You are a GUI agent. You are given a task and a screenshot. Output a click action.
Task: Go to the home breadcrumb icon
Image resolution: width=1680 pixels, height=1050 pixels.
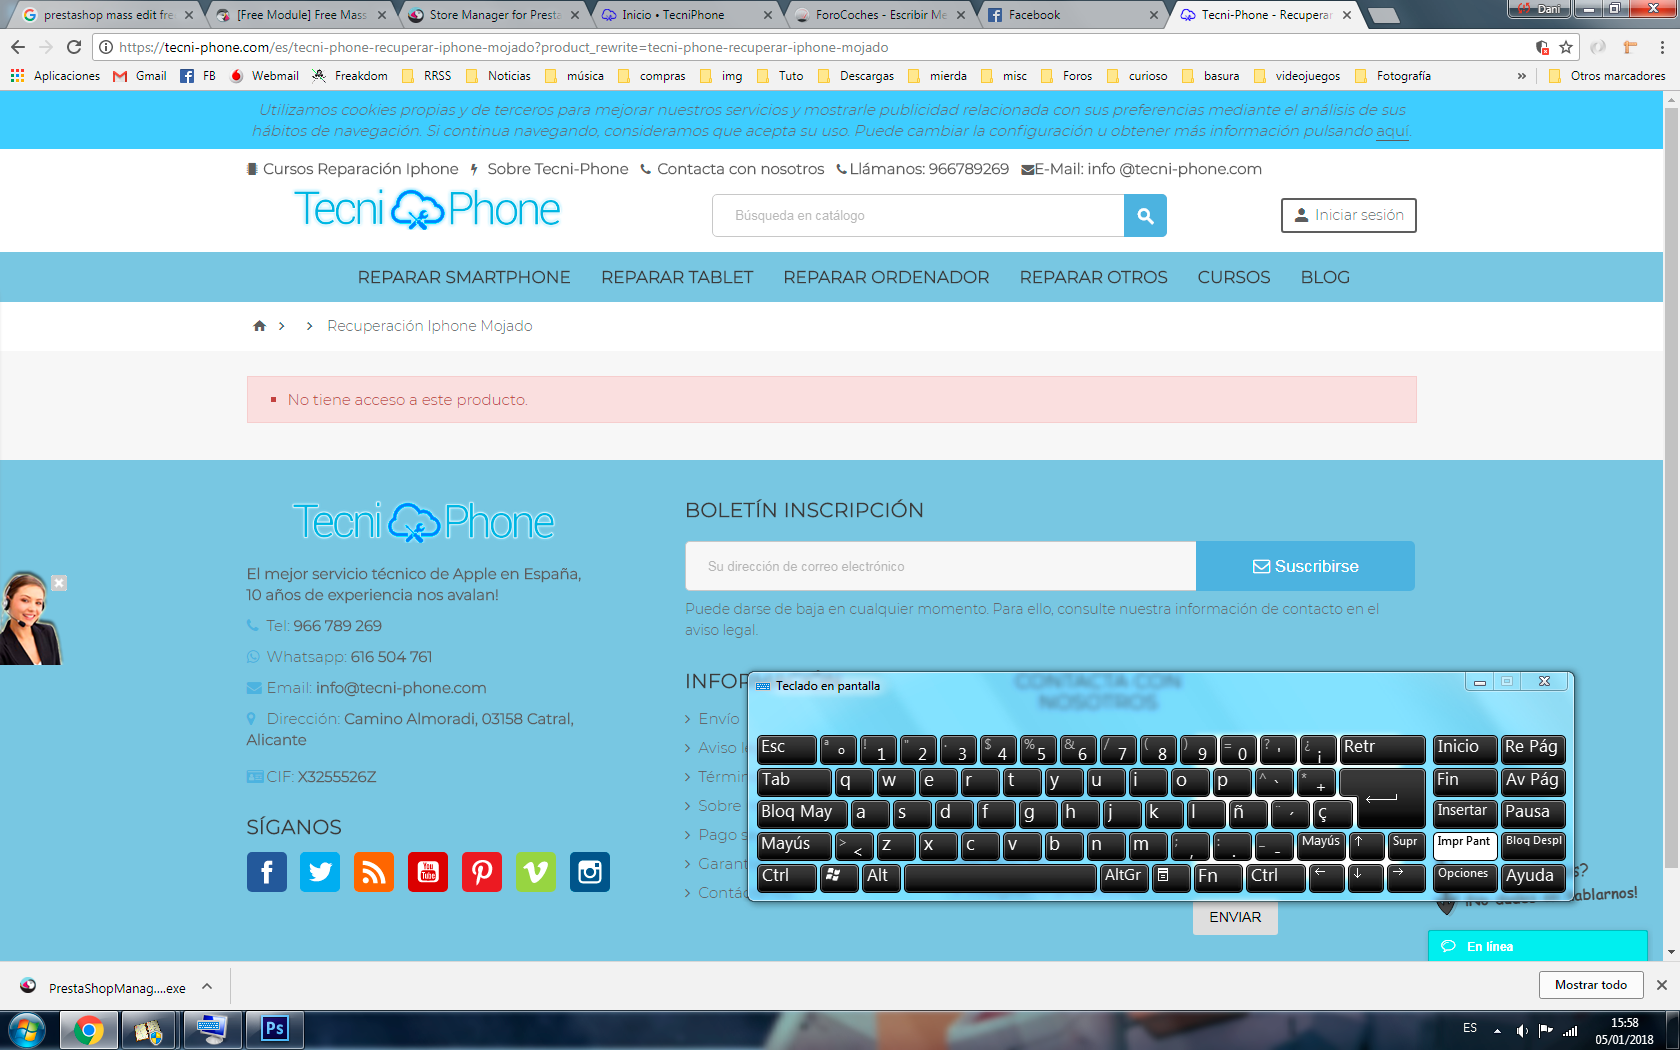pos(260,326)
